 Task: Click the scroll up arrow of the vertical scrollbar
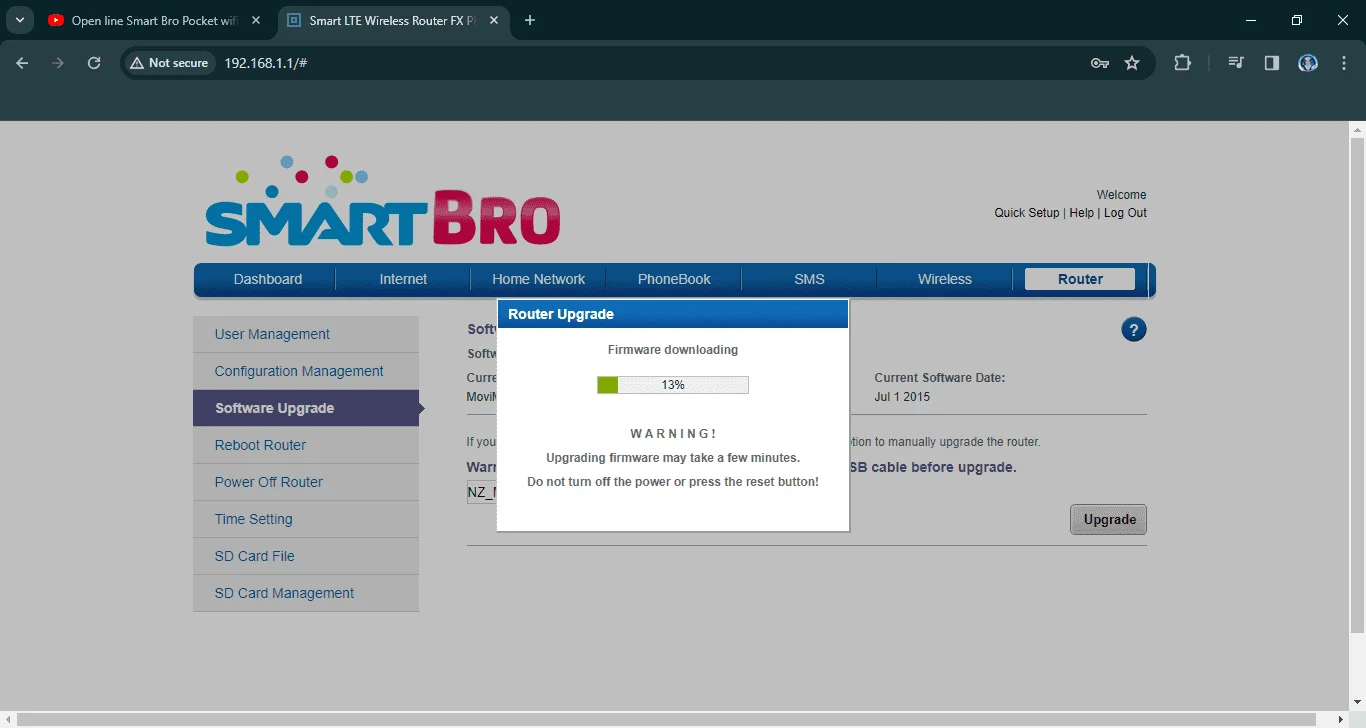pos(1357,130)
